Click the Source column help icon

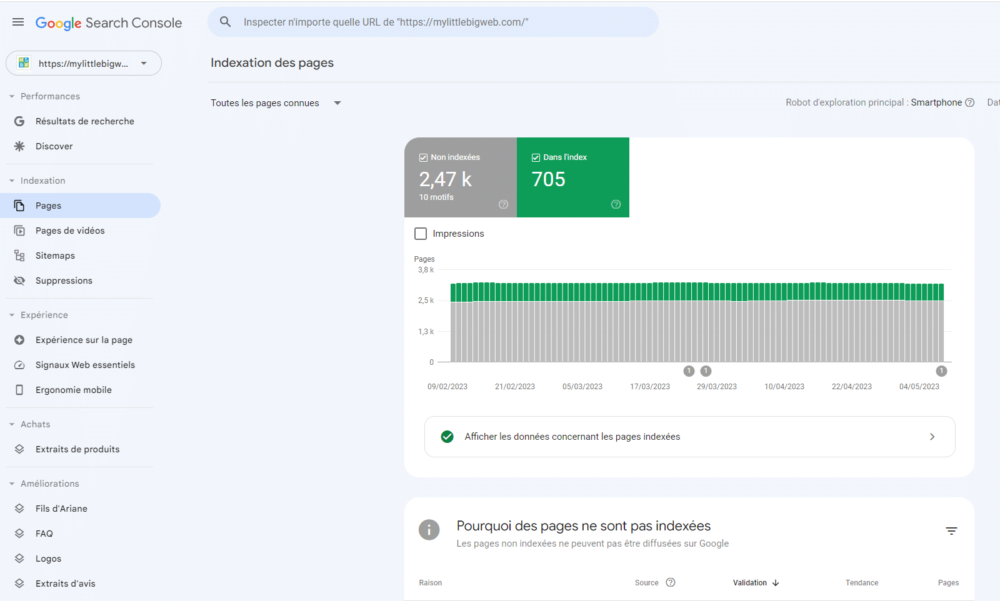(x=670, y=582)
